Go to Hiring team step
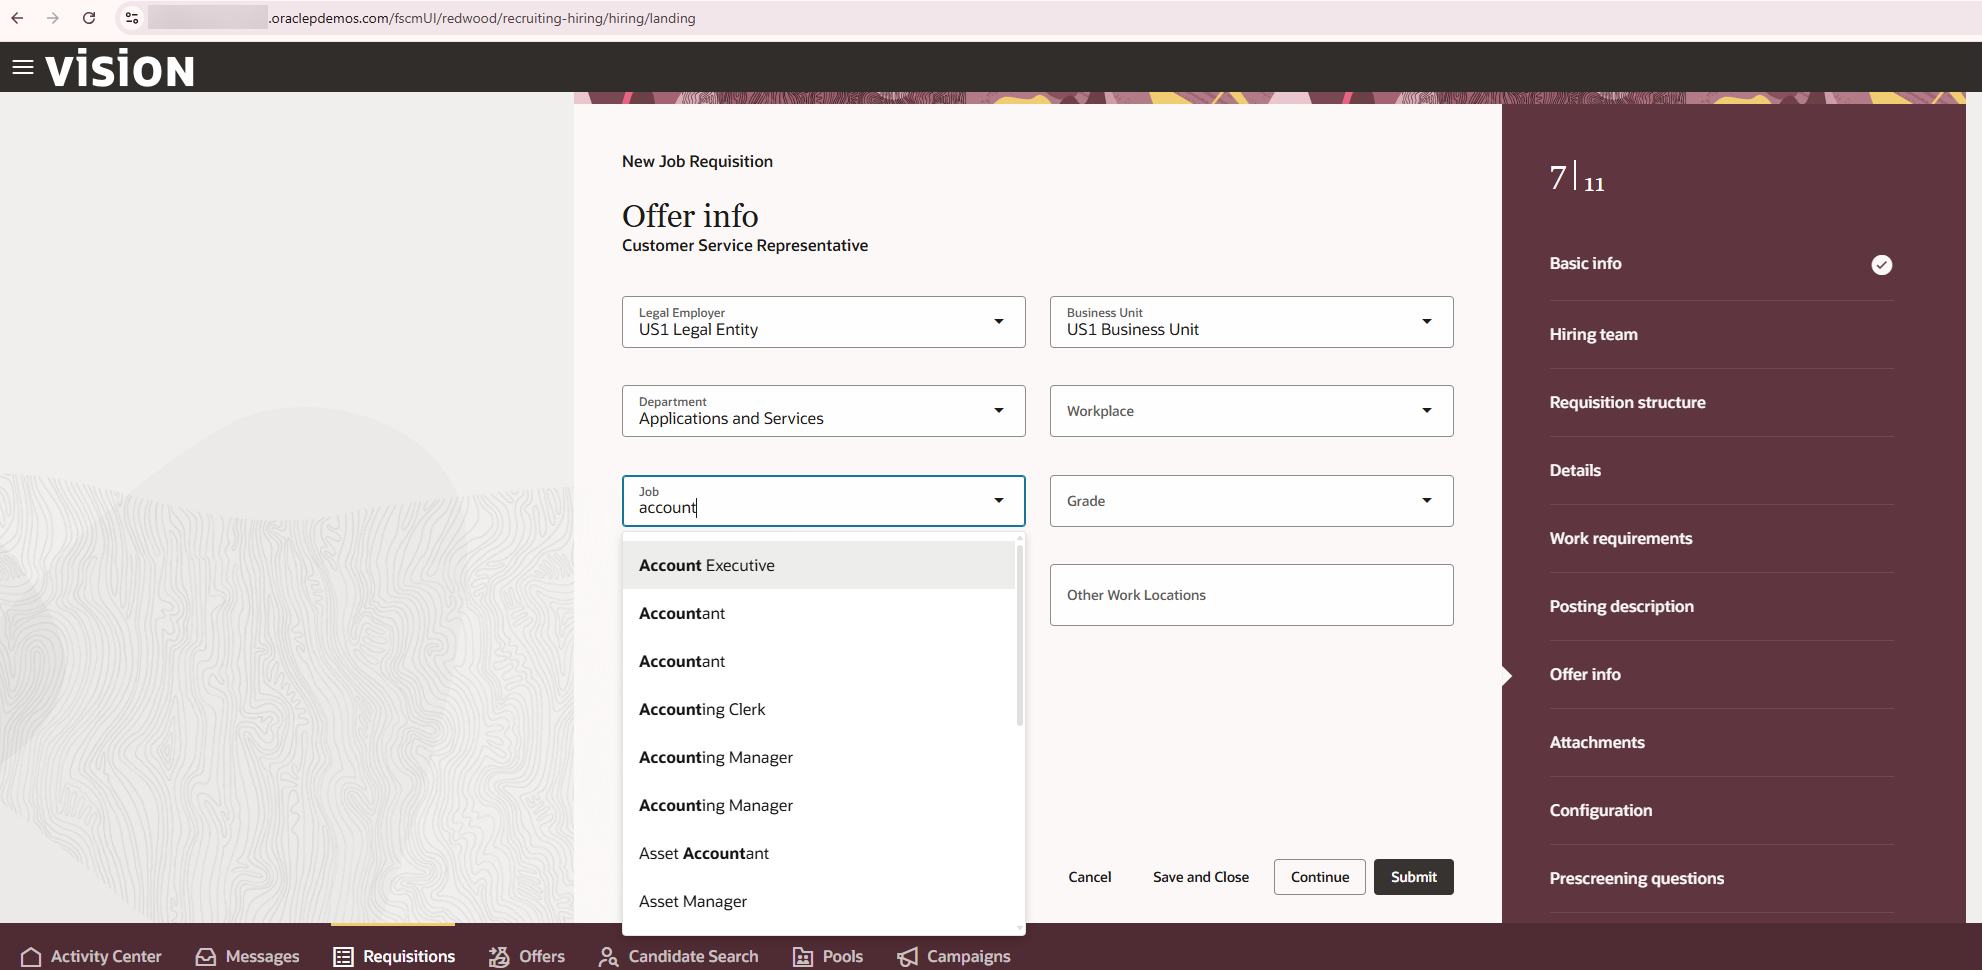Image resolution: width=1982 pixels, height=970 pixels. pos(1594,334)
